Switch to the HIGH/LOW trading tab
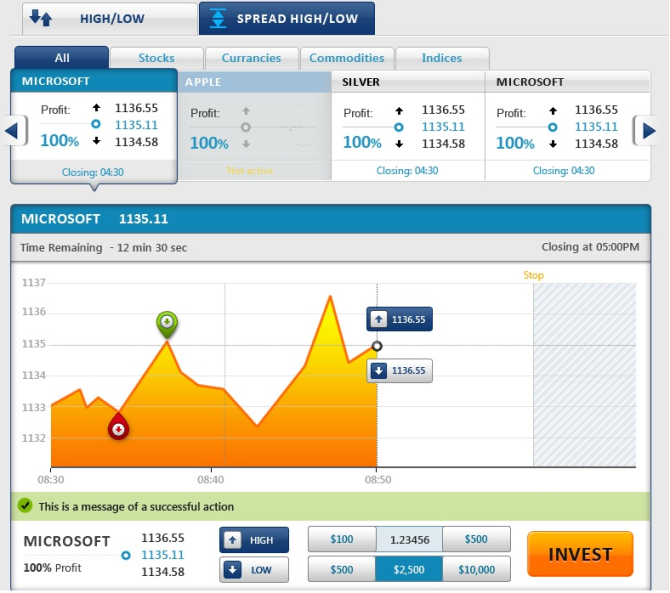The height and width of the screenshot is (593, 670). tap(110, 18)
